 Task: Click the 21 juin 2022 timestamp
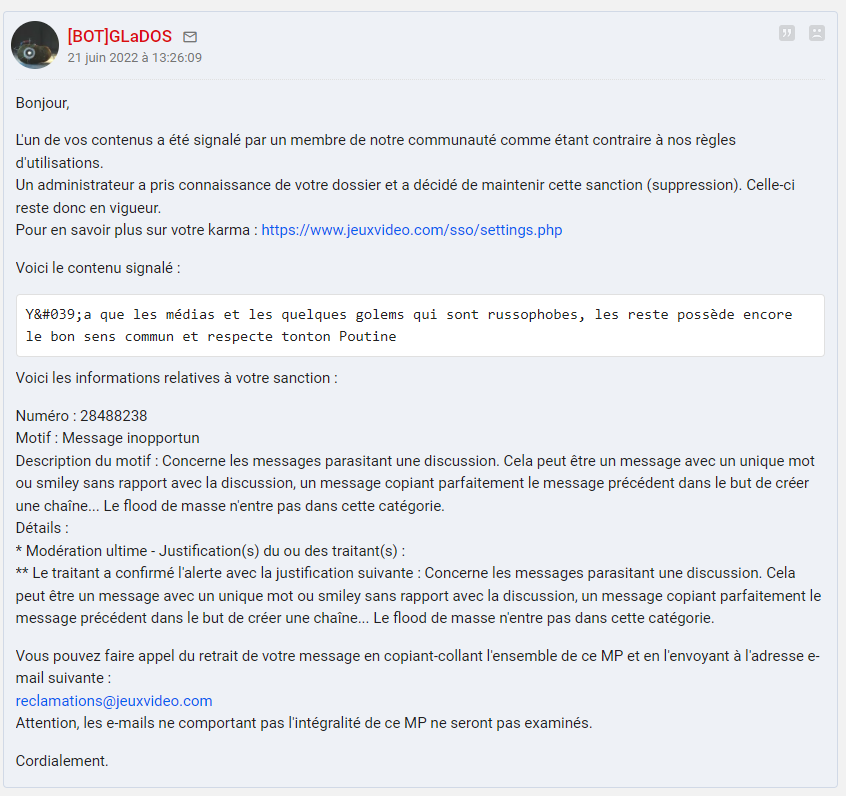[134, 58]
